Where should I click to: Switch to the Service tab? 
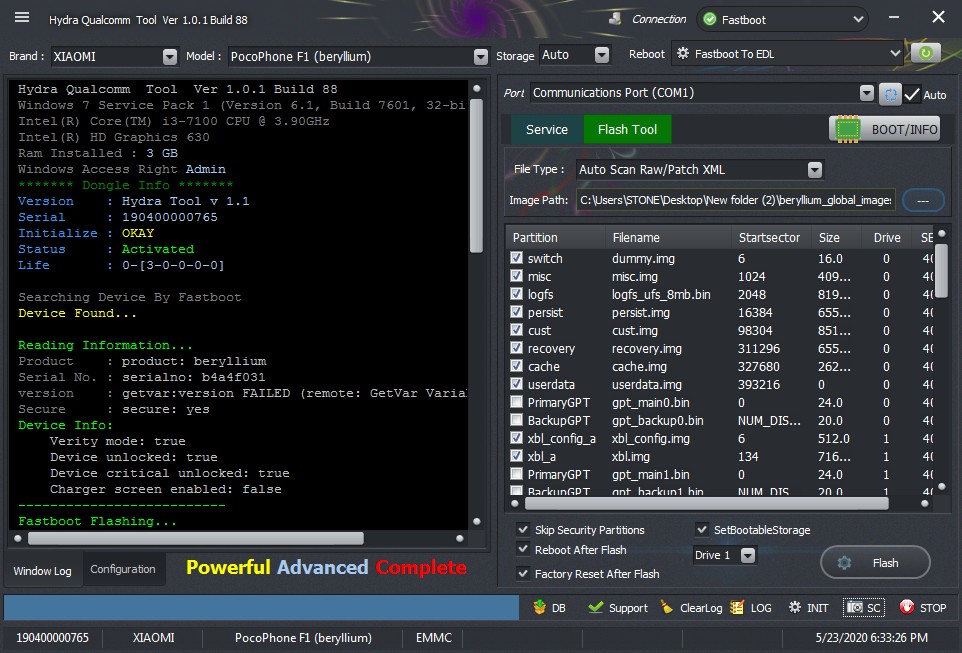pos(547,129)
